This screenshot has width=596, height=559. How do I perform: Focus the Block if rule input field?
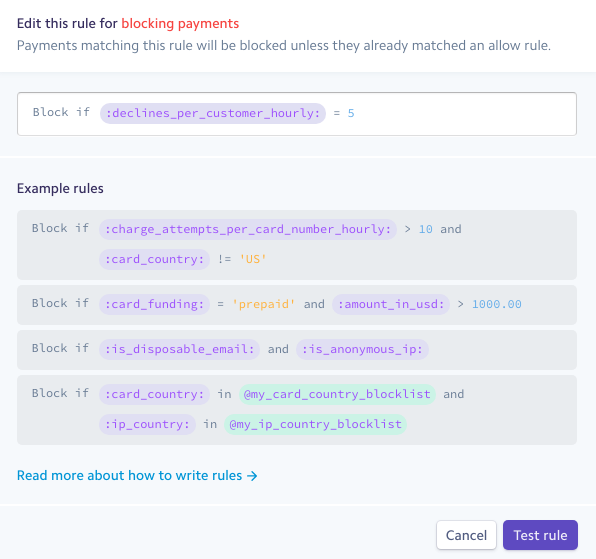coord(297,114)
